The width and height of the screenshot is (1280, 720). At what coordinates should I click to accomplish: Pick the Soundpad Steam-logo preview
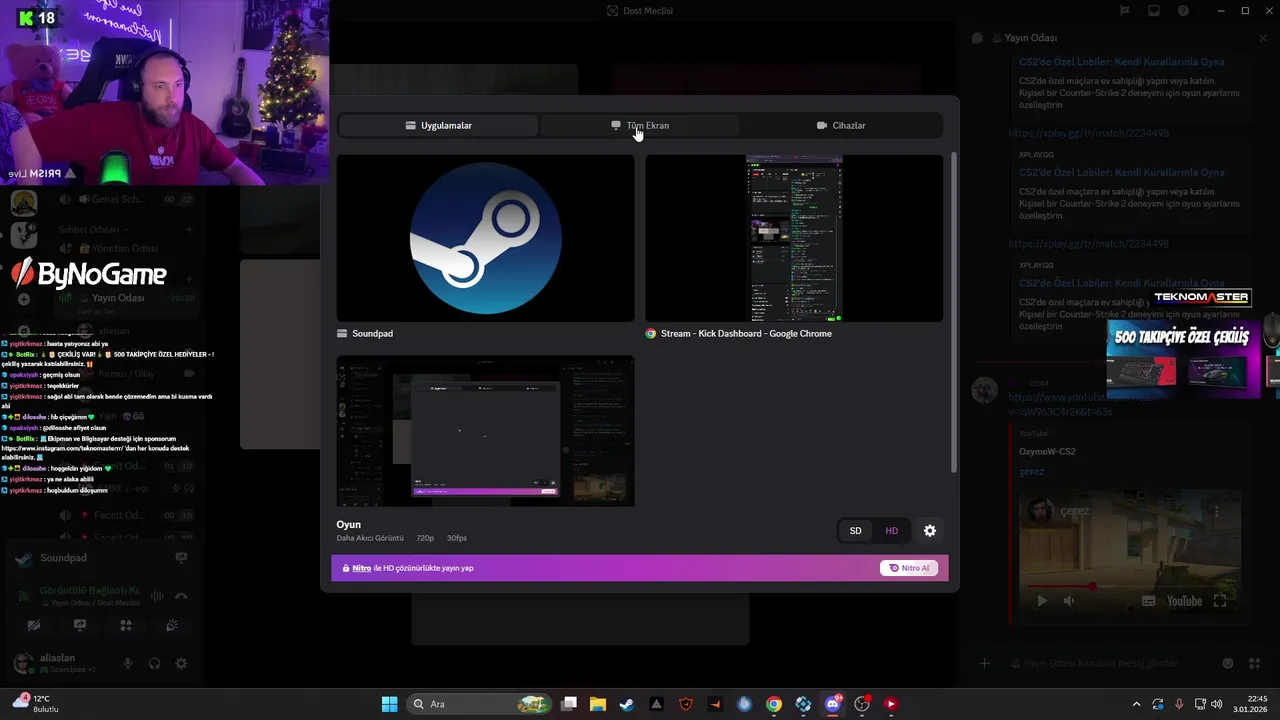point(485,238)
